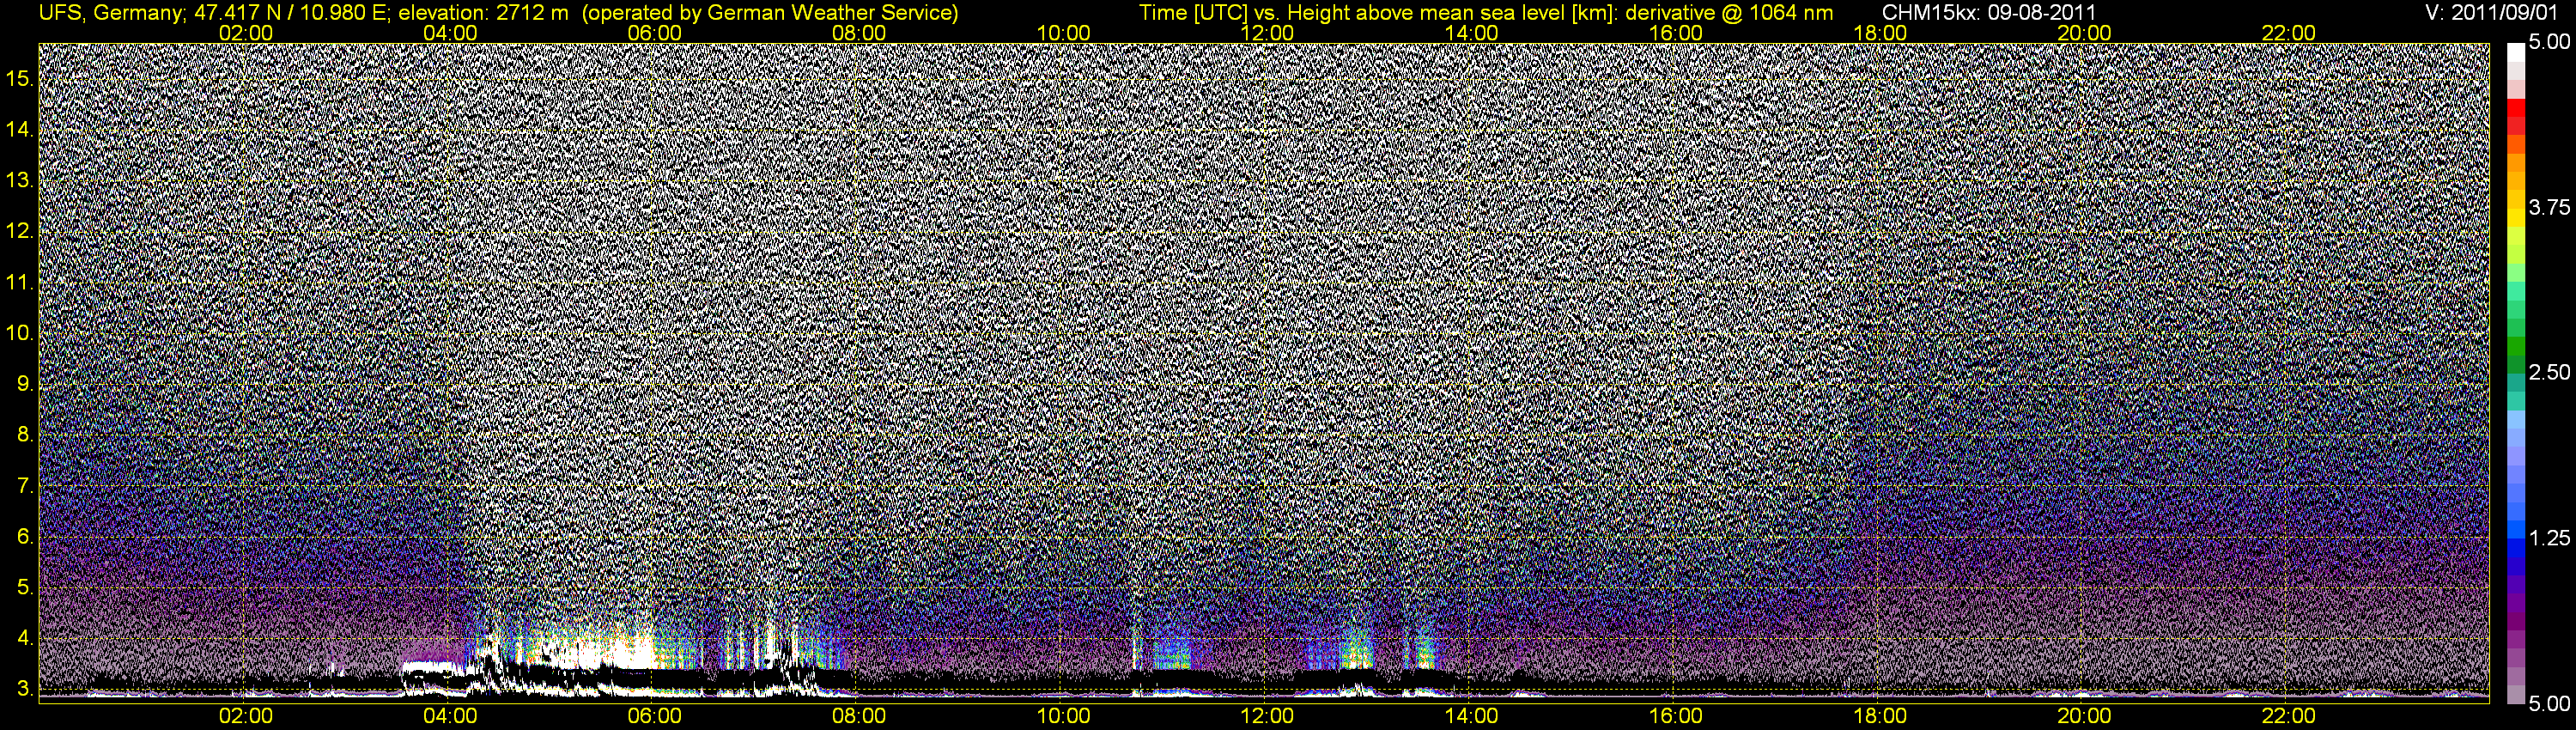Click the colorbar value 5.00 at the bottom
This screenshot has width=2576, height=730.
2549,704
